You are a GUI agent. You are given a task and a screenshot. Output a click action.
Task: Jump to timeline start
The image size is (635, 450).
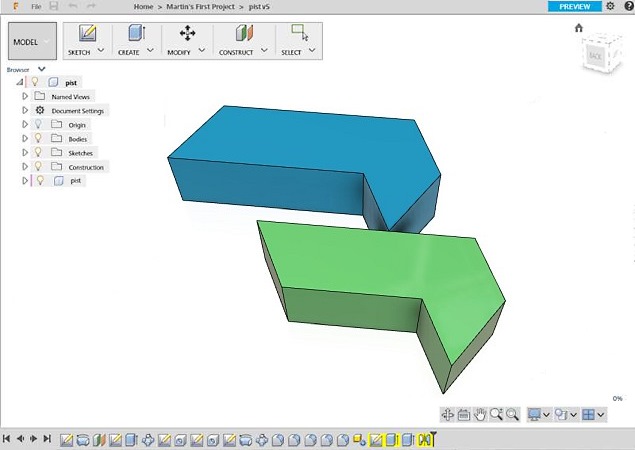pos(7,438)
